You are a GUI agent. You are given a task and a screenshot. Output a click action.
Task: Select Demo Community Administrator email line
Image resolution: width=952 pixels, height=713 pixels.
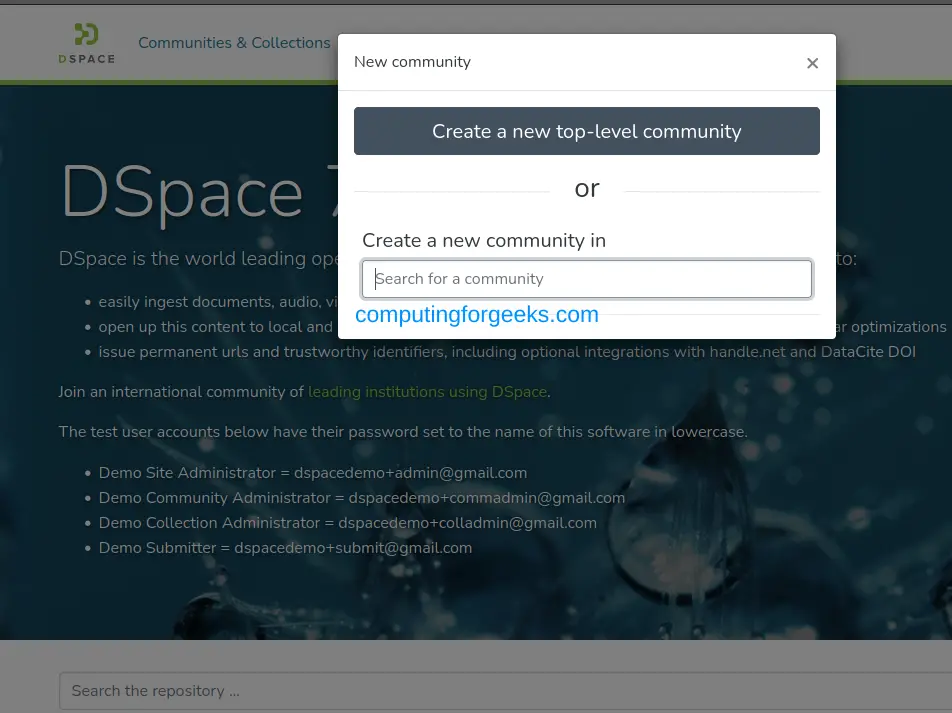pos(362,498)
